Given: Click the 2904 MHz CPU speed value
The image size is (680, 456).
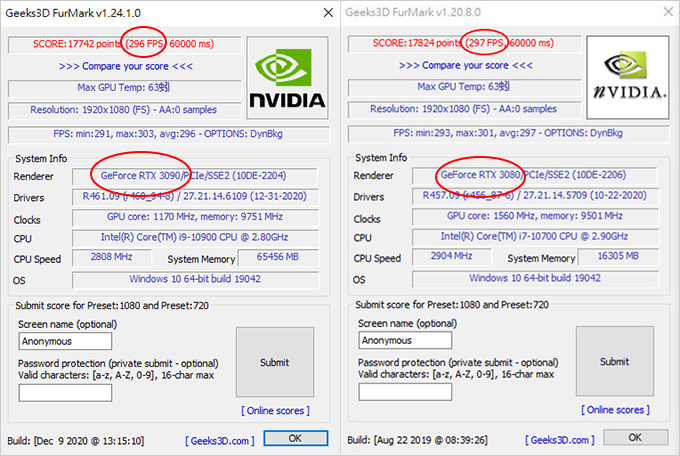Looking at the screenshot, I should pos(451,256).
